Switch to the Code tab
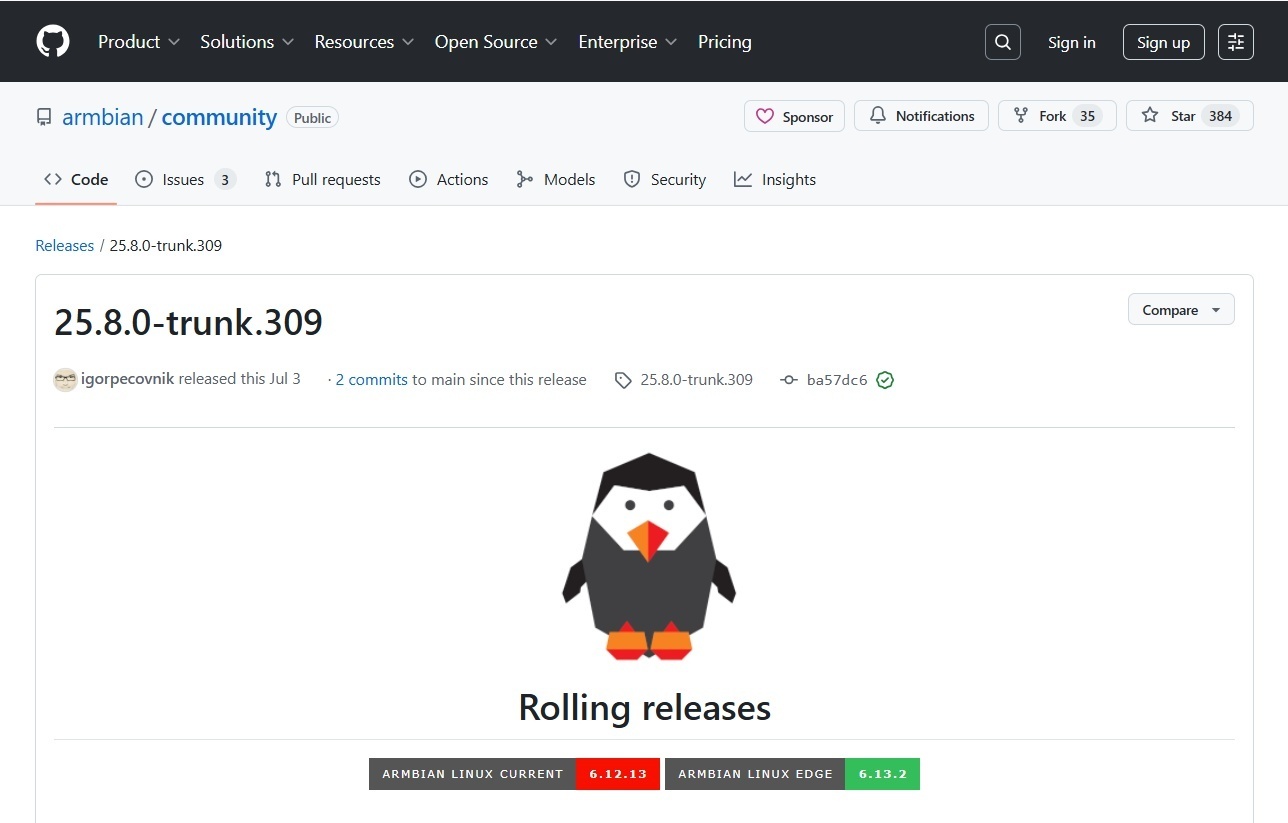This screenshot has height=823, width=1288. pos(76,180)
